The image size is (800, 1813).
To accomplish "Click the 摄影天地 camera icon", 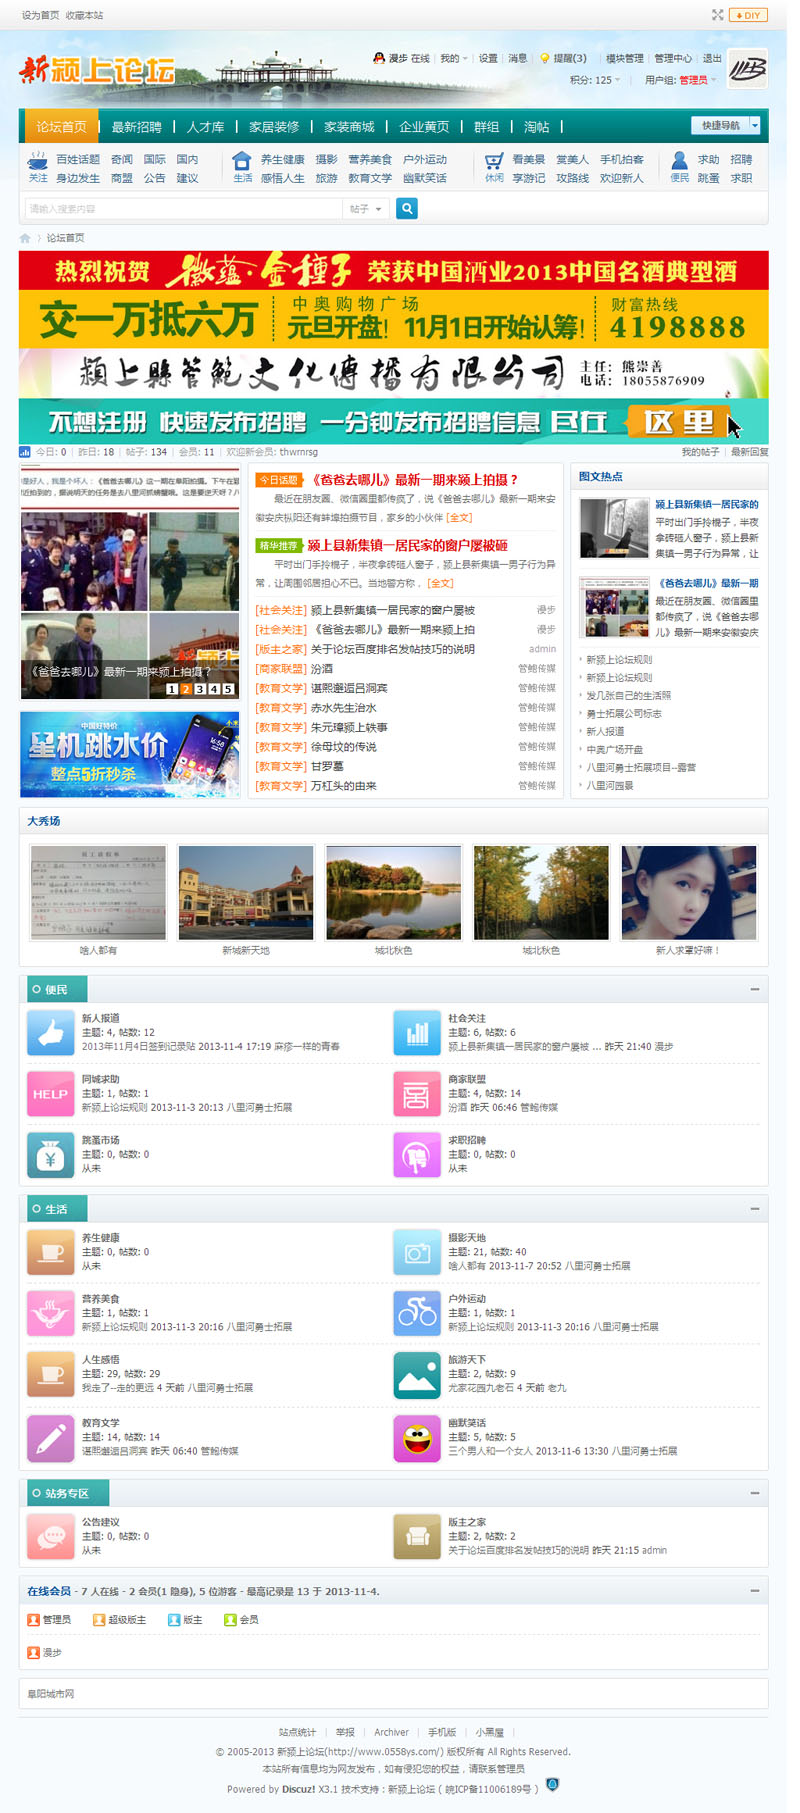I will (417, 1252).
